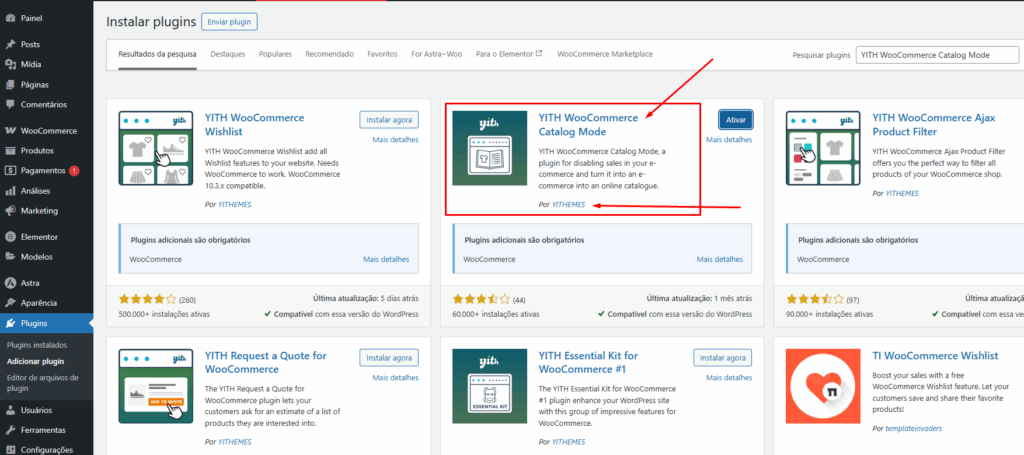This screenshot has height=455, width=1024.
Task: Click the 4-star rating for YITH Wishlist
Action: coord(148,300)
